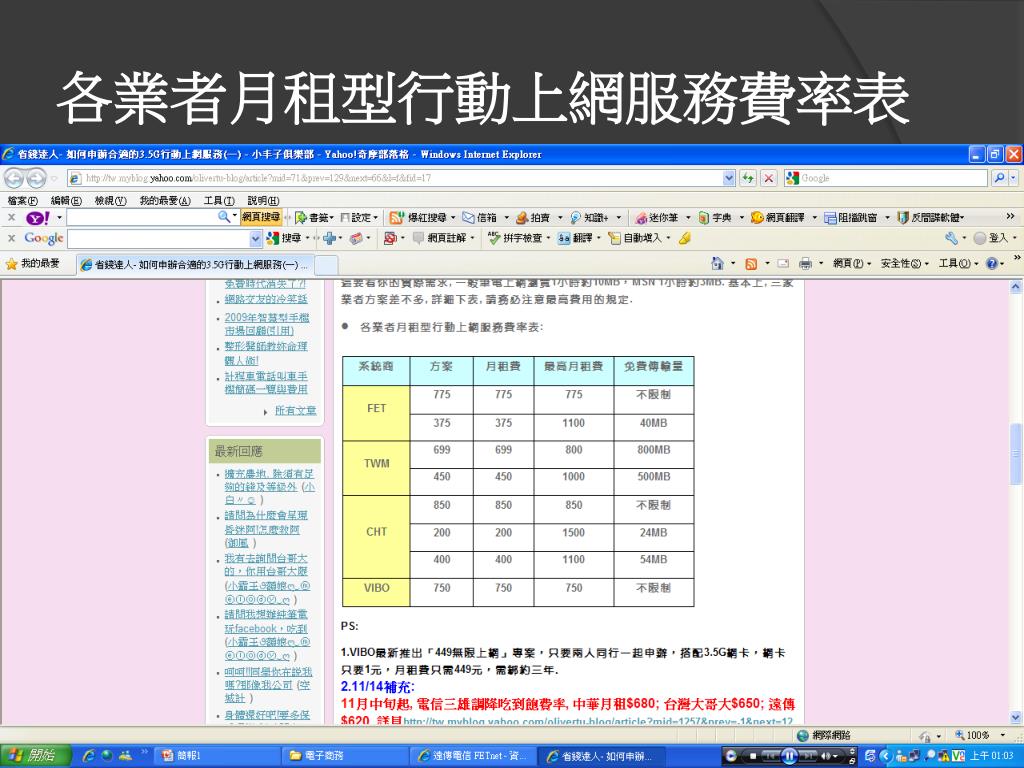Image resolution: width=1024 pixels, height=768 pixels.
Task: Open the 編輯(E) menu
Action: point(66,200)
